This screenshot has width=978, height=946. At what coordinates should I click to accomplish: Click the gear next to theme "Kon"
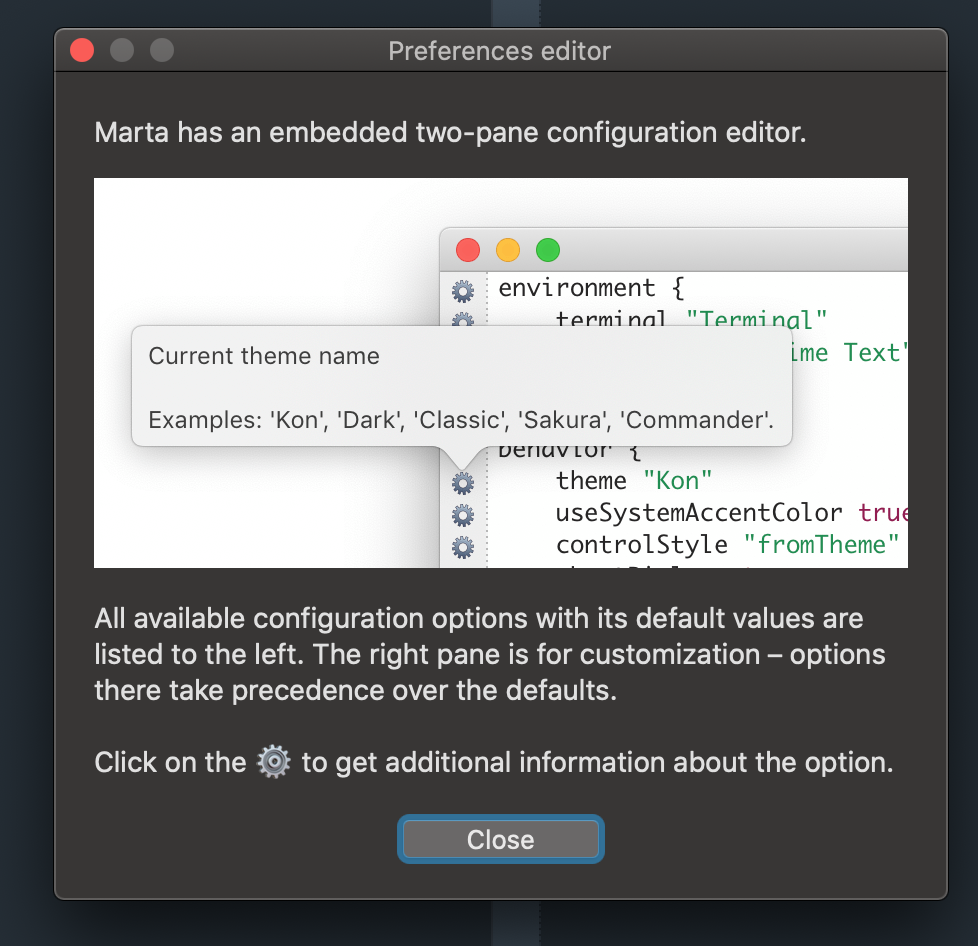coord(463,482)
